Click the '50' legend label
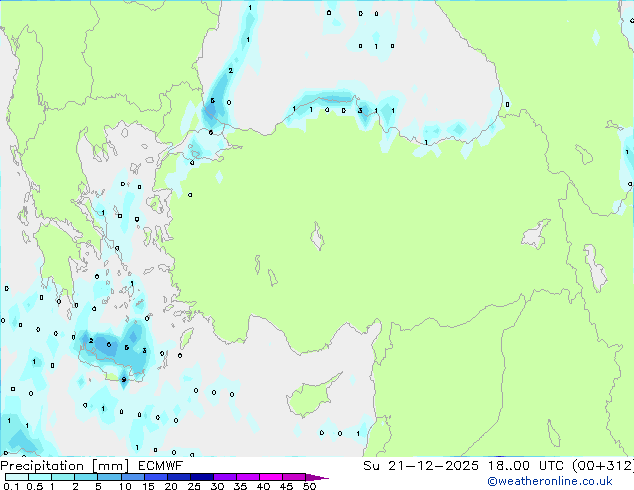 309,486
